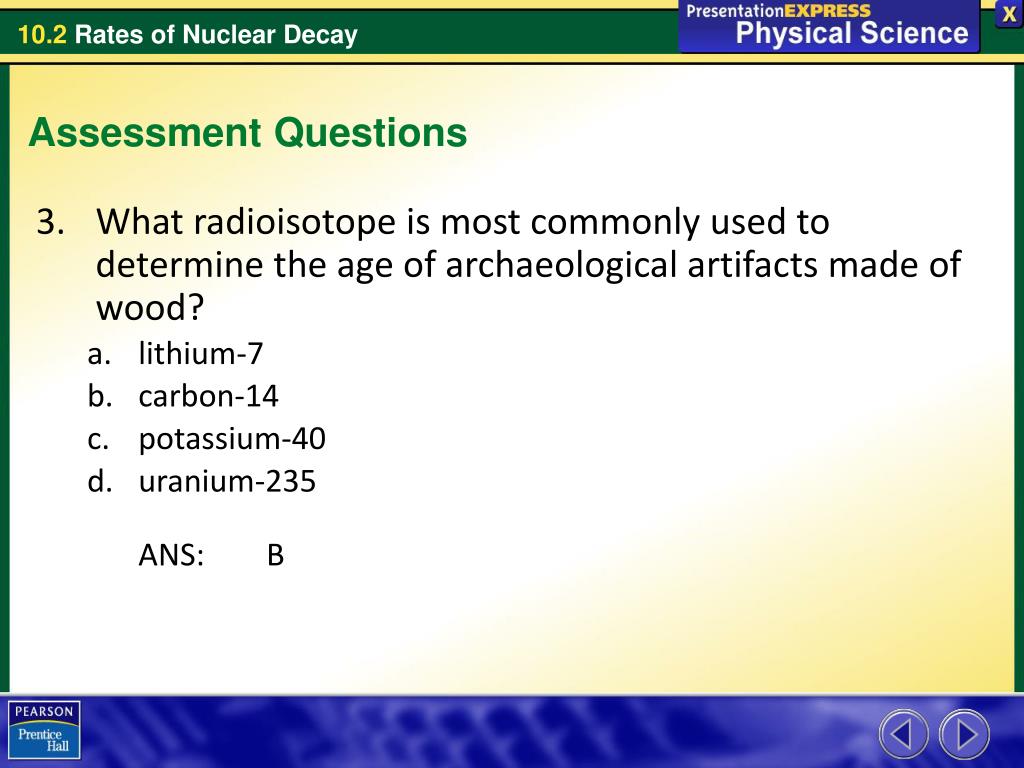The height and width of the screenshot is (768, 1024).
Task: Select answer c. potassium-40
Action: point(206,439)
